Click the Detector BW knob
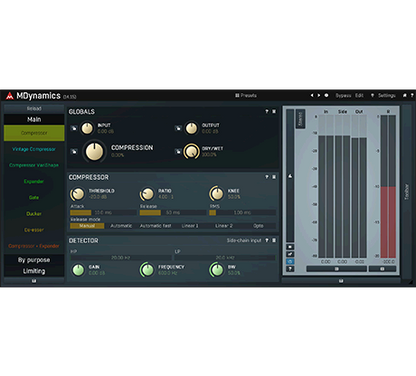The height and width of the screenshot is (376, 416). pyautogui.click(x=217, y=270)
